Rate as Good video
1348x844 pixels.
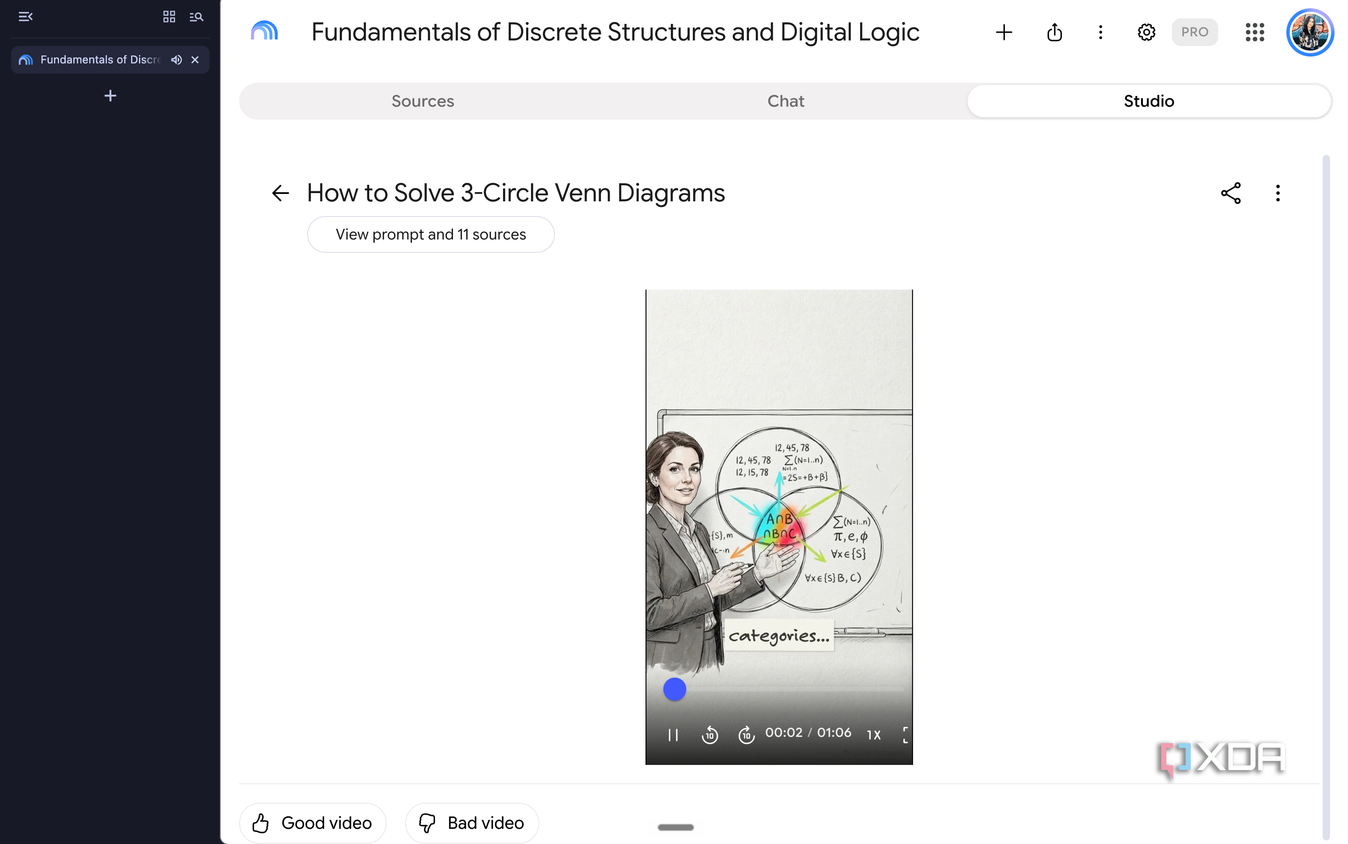[313, 823]
